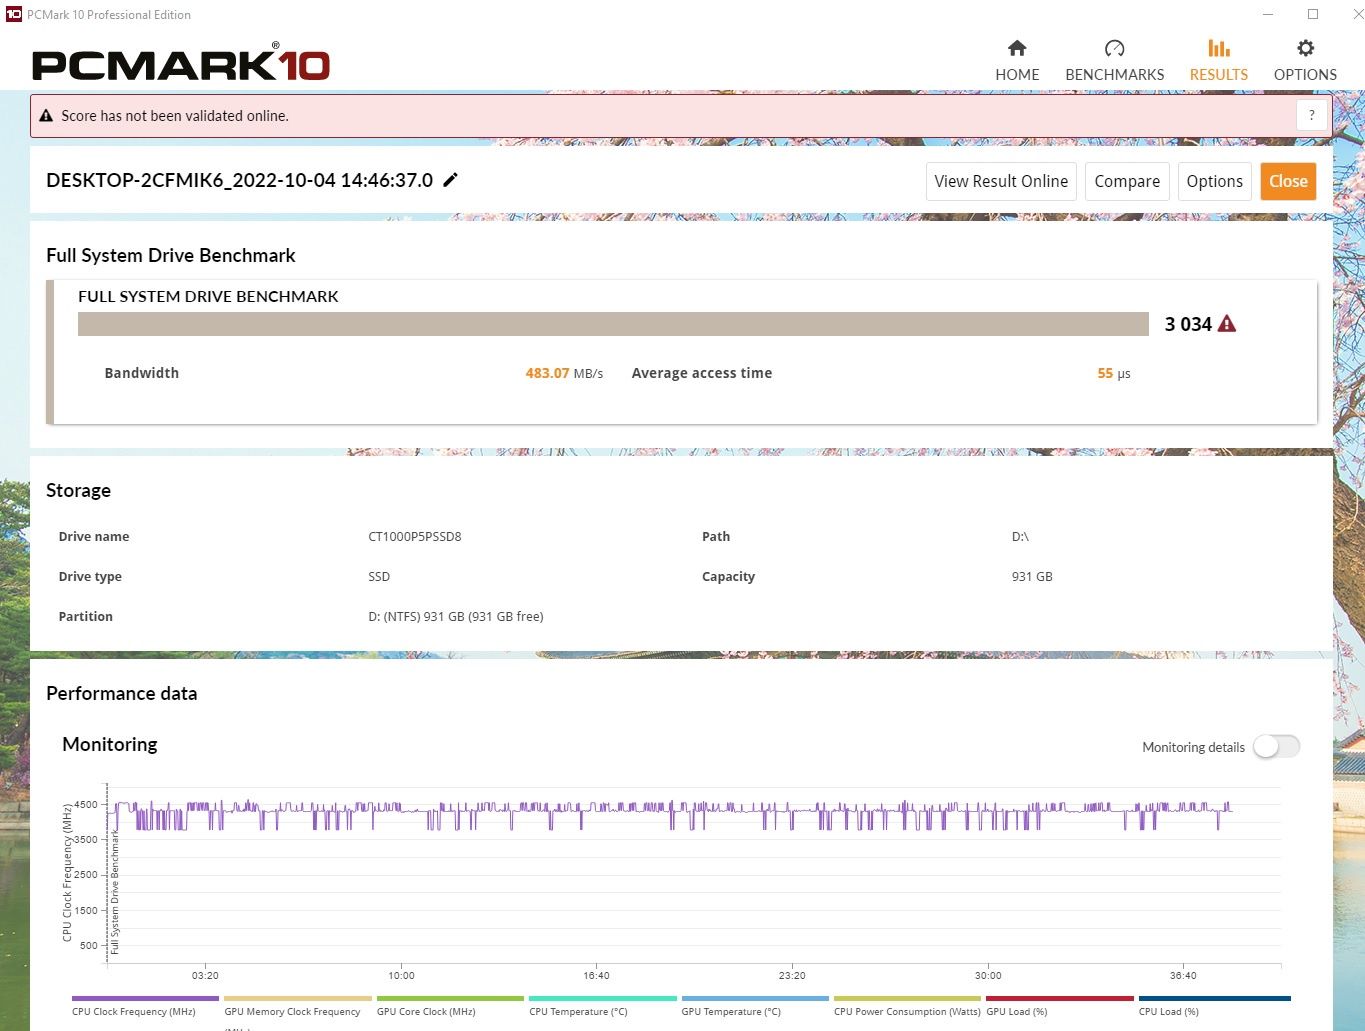Click the validation help question mark button
The height and width of the screenshot is (1031, 1365).
(1312, 115)
